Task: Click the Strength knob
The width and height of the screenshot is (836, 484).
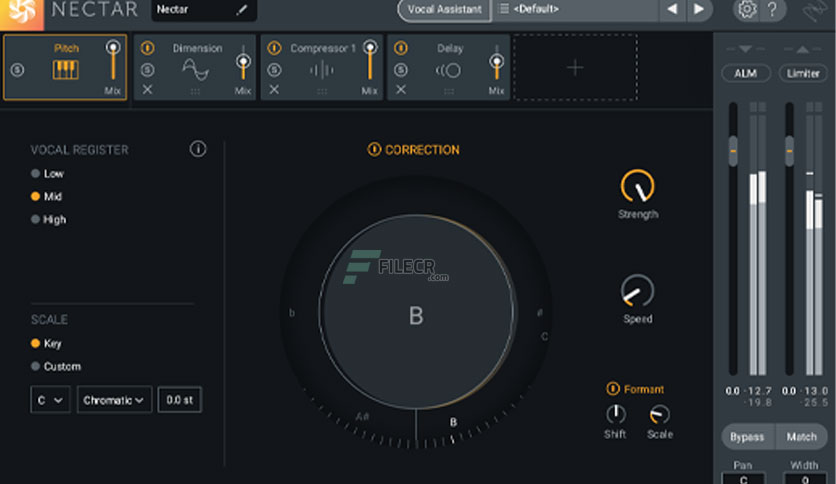Action: click(x=638, y=187)
